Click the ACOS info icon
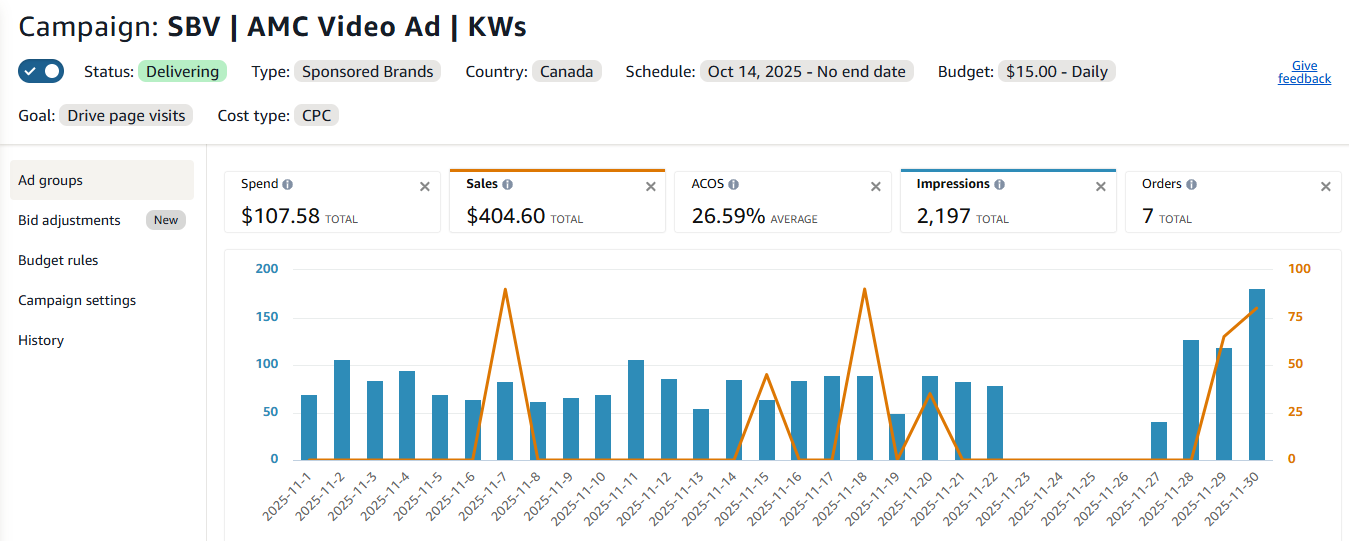 (x=733, y=185)
